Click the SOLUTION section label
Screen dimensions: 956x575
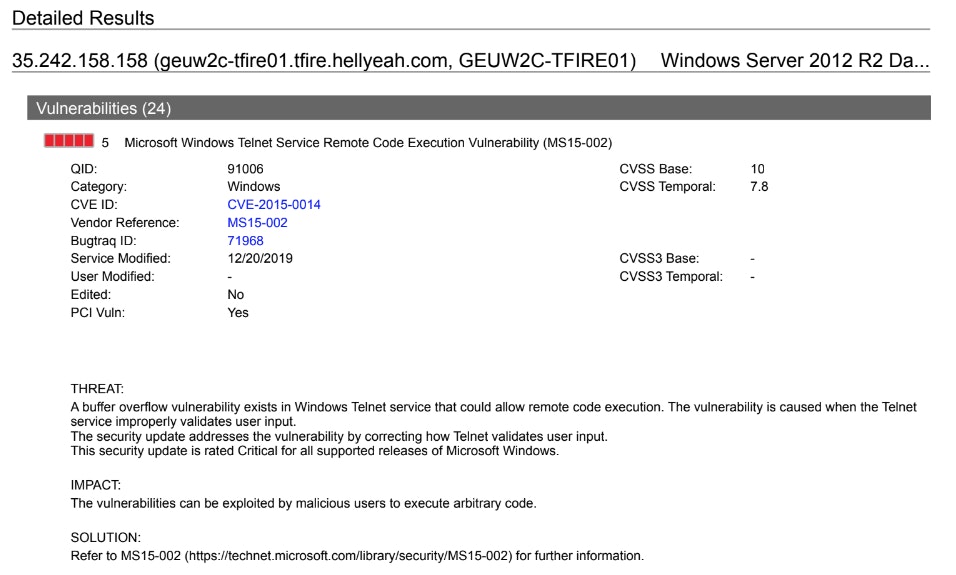click(105, 538)
